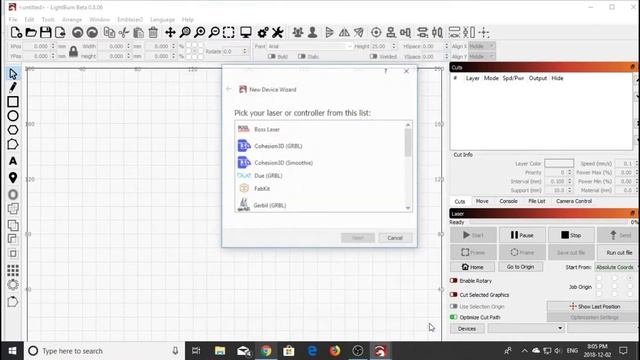
Task: Select the Position marker pin tool
Action: 13,178
